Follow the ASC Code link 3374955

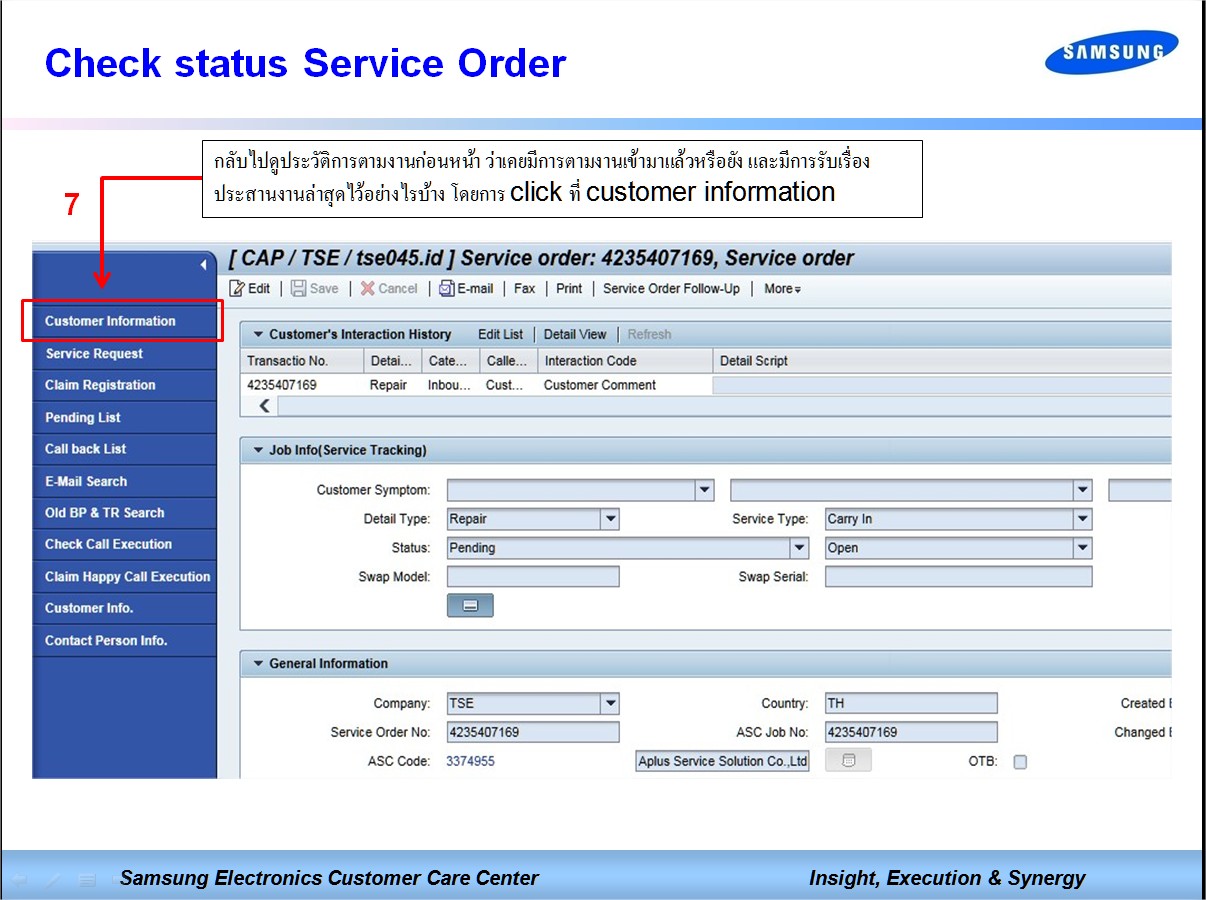(x=470, y=761)
